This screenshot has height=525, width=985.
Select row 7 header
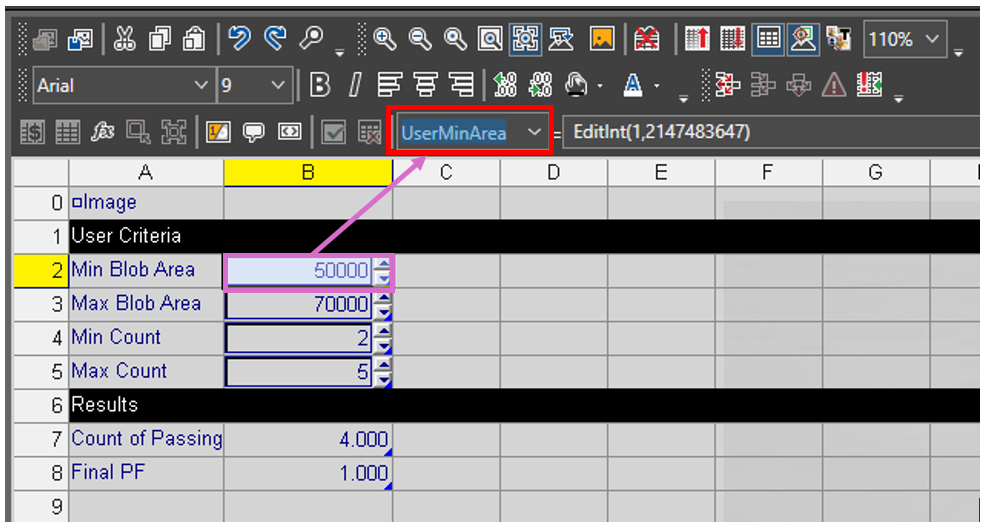click(x=41, y=440)
